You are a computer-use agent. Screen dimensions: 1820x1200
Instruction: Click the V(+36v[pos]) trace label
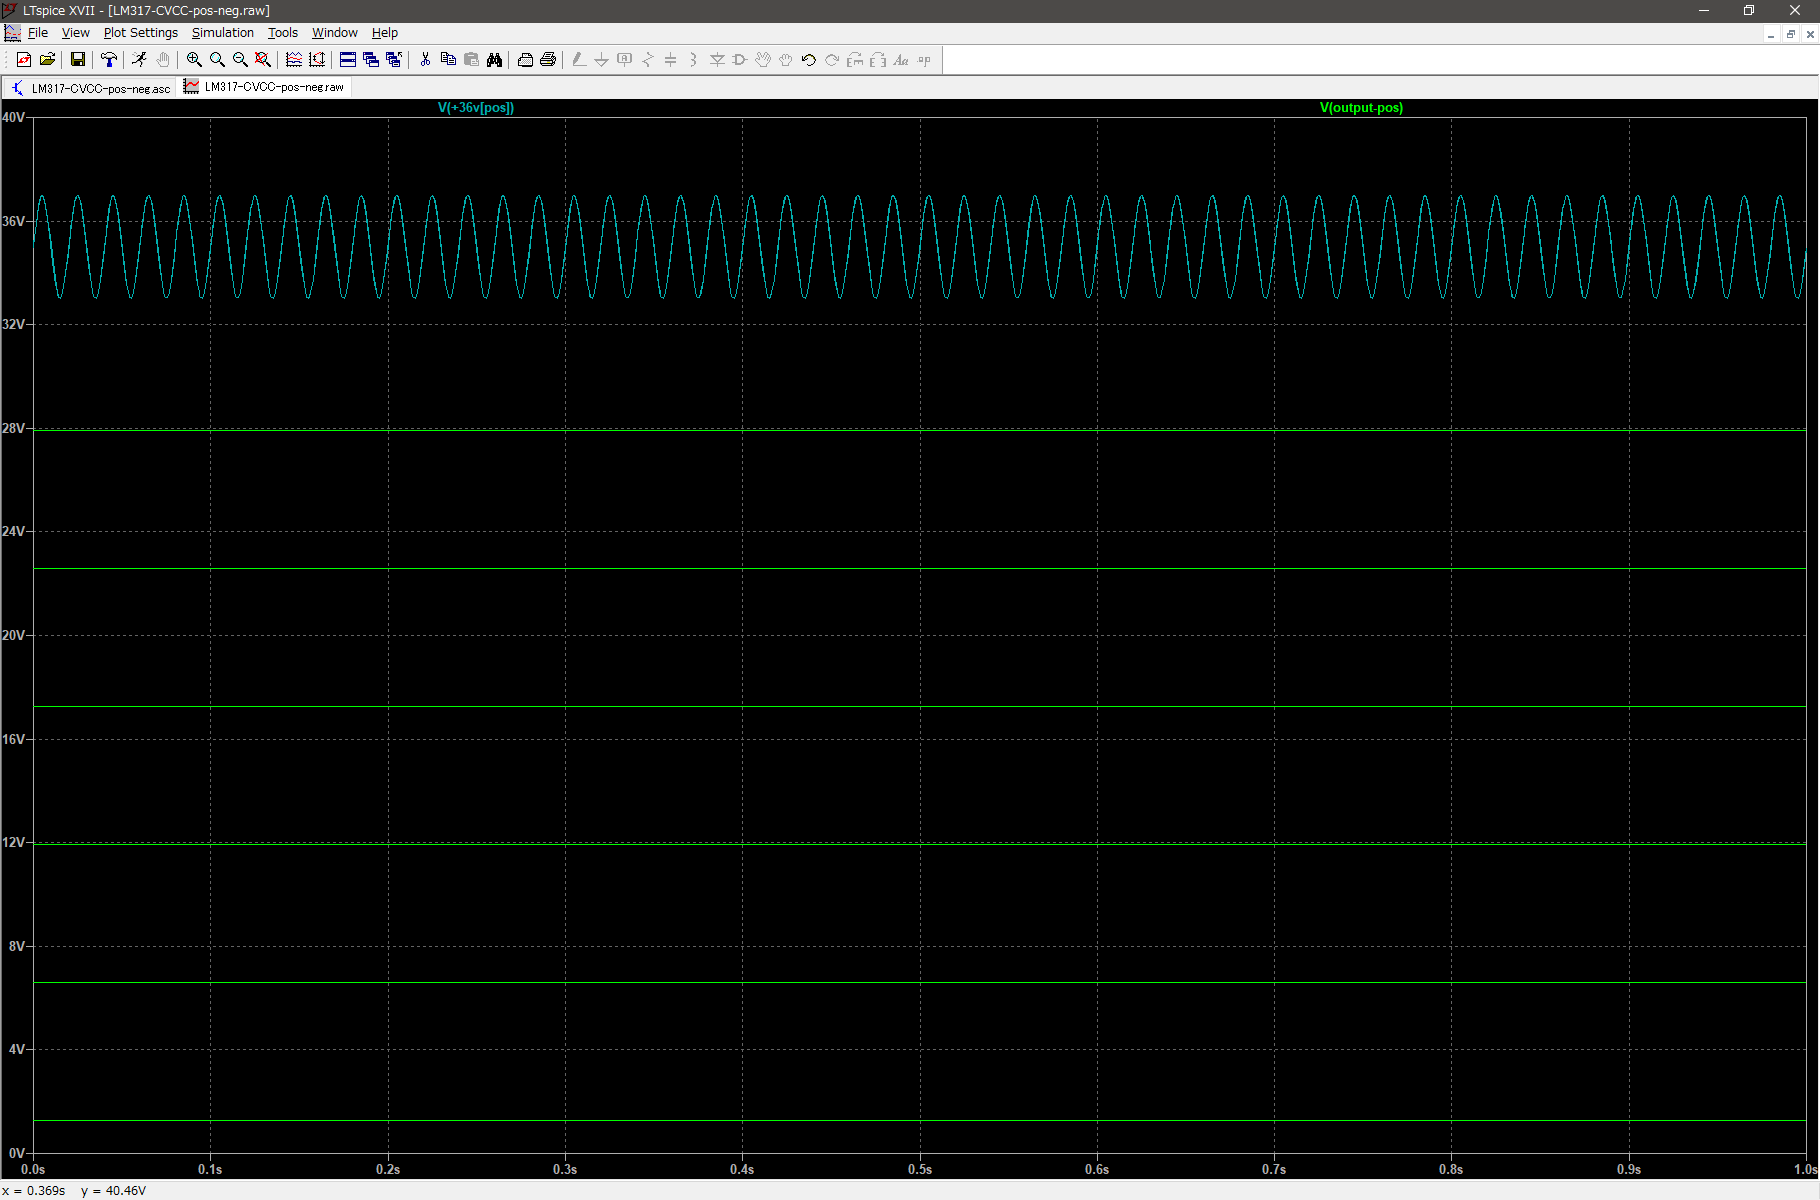pyautogui.click(x=476, y=108)
